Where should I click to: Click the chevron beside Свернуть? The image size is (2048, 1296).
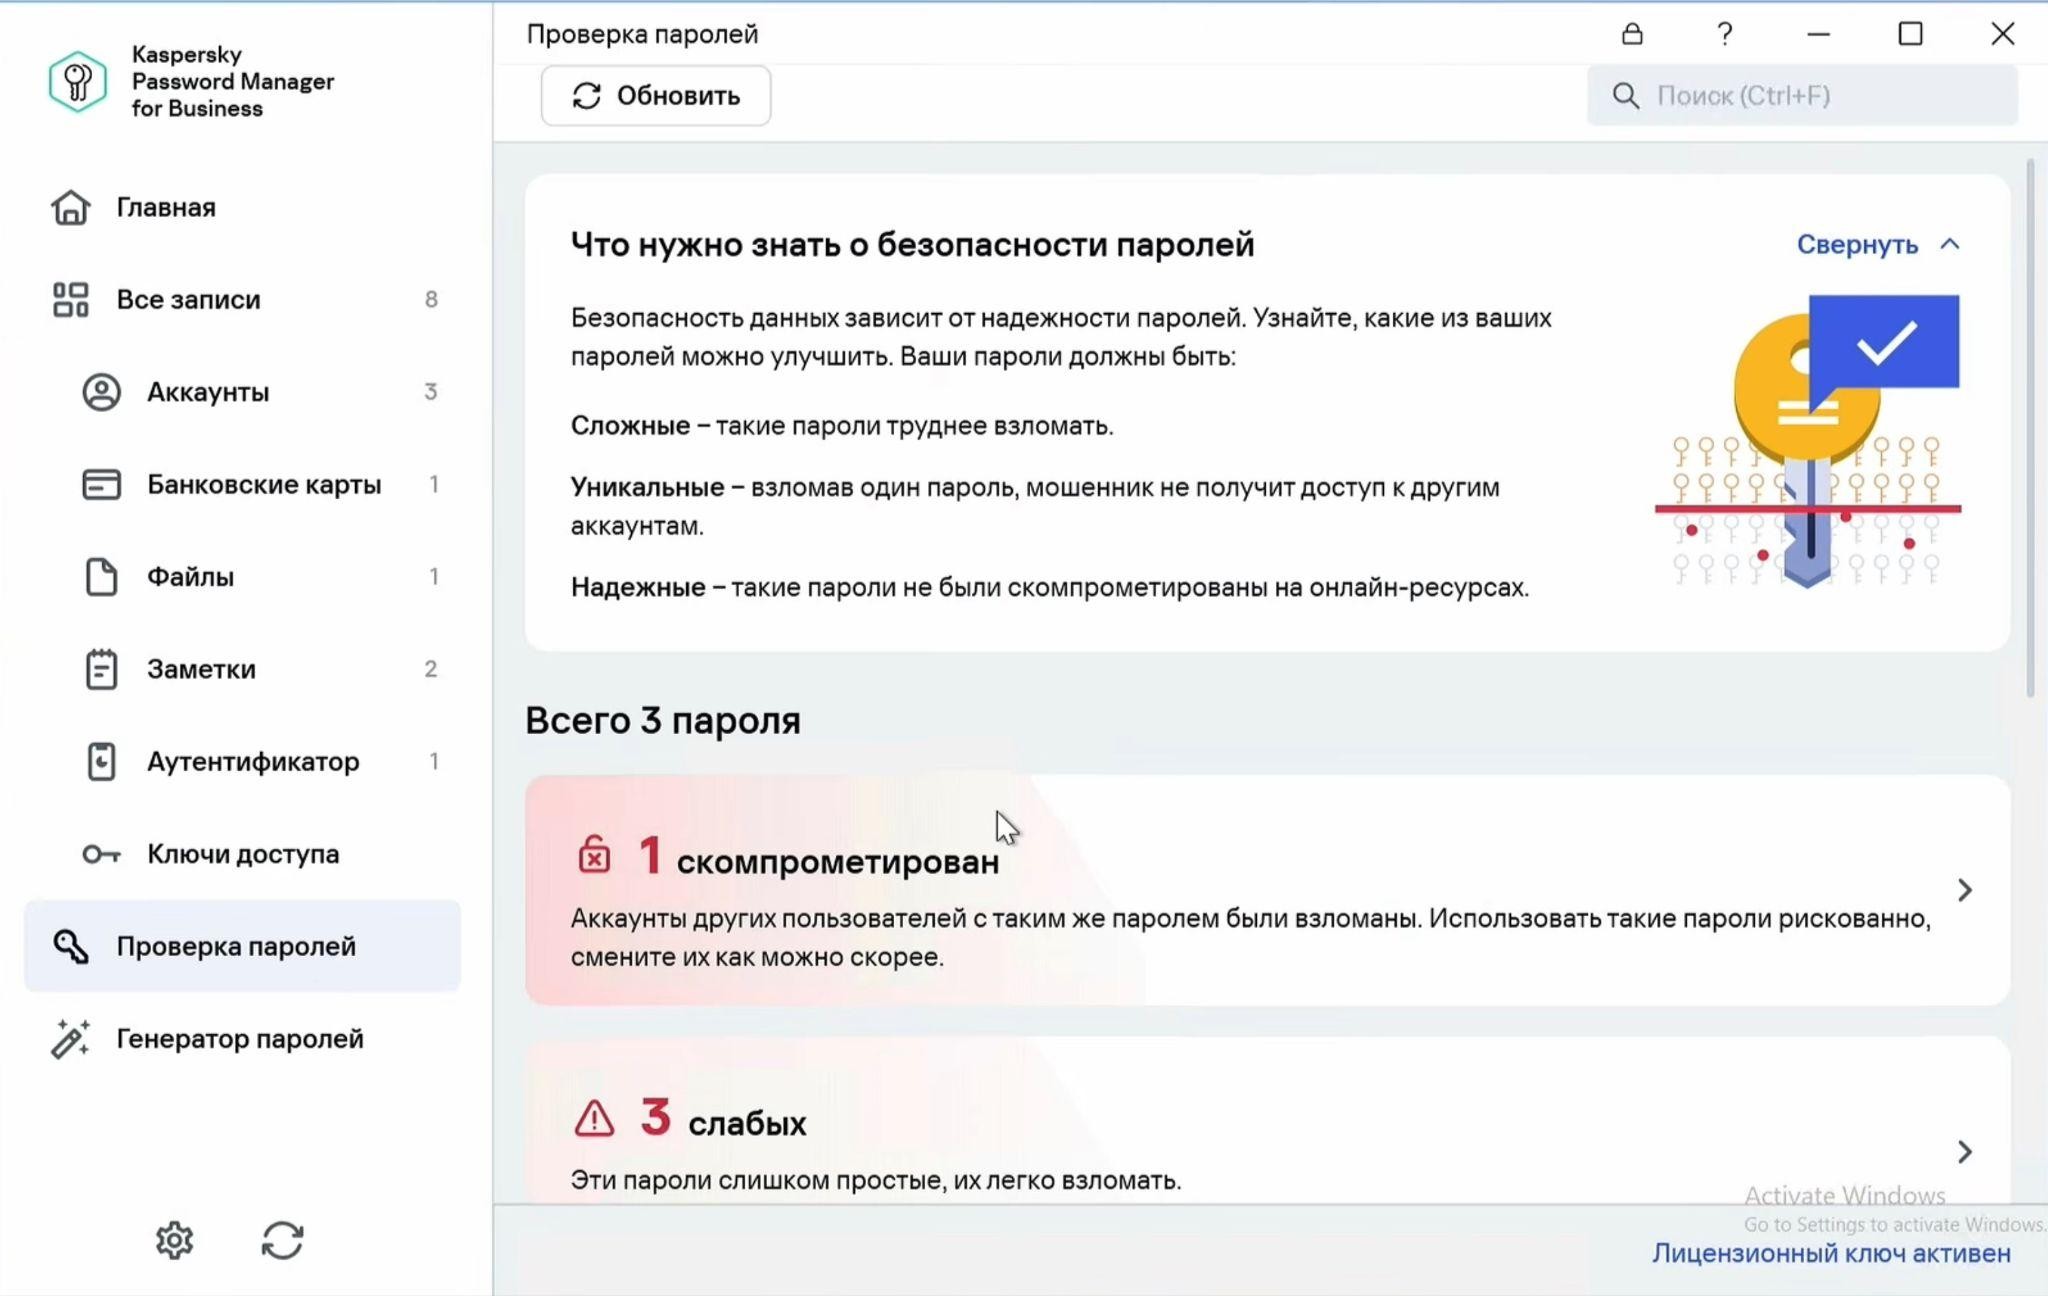coord(1949,244)
